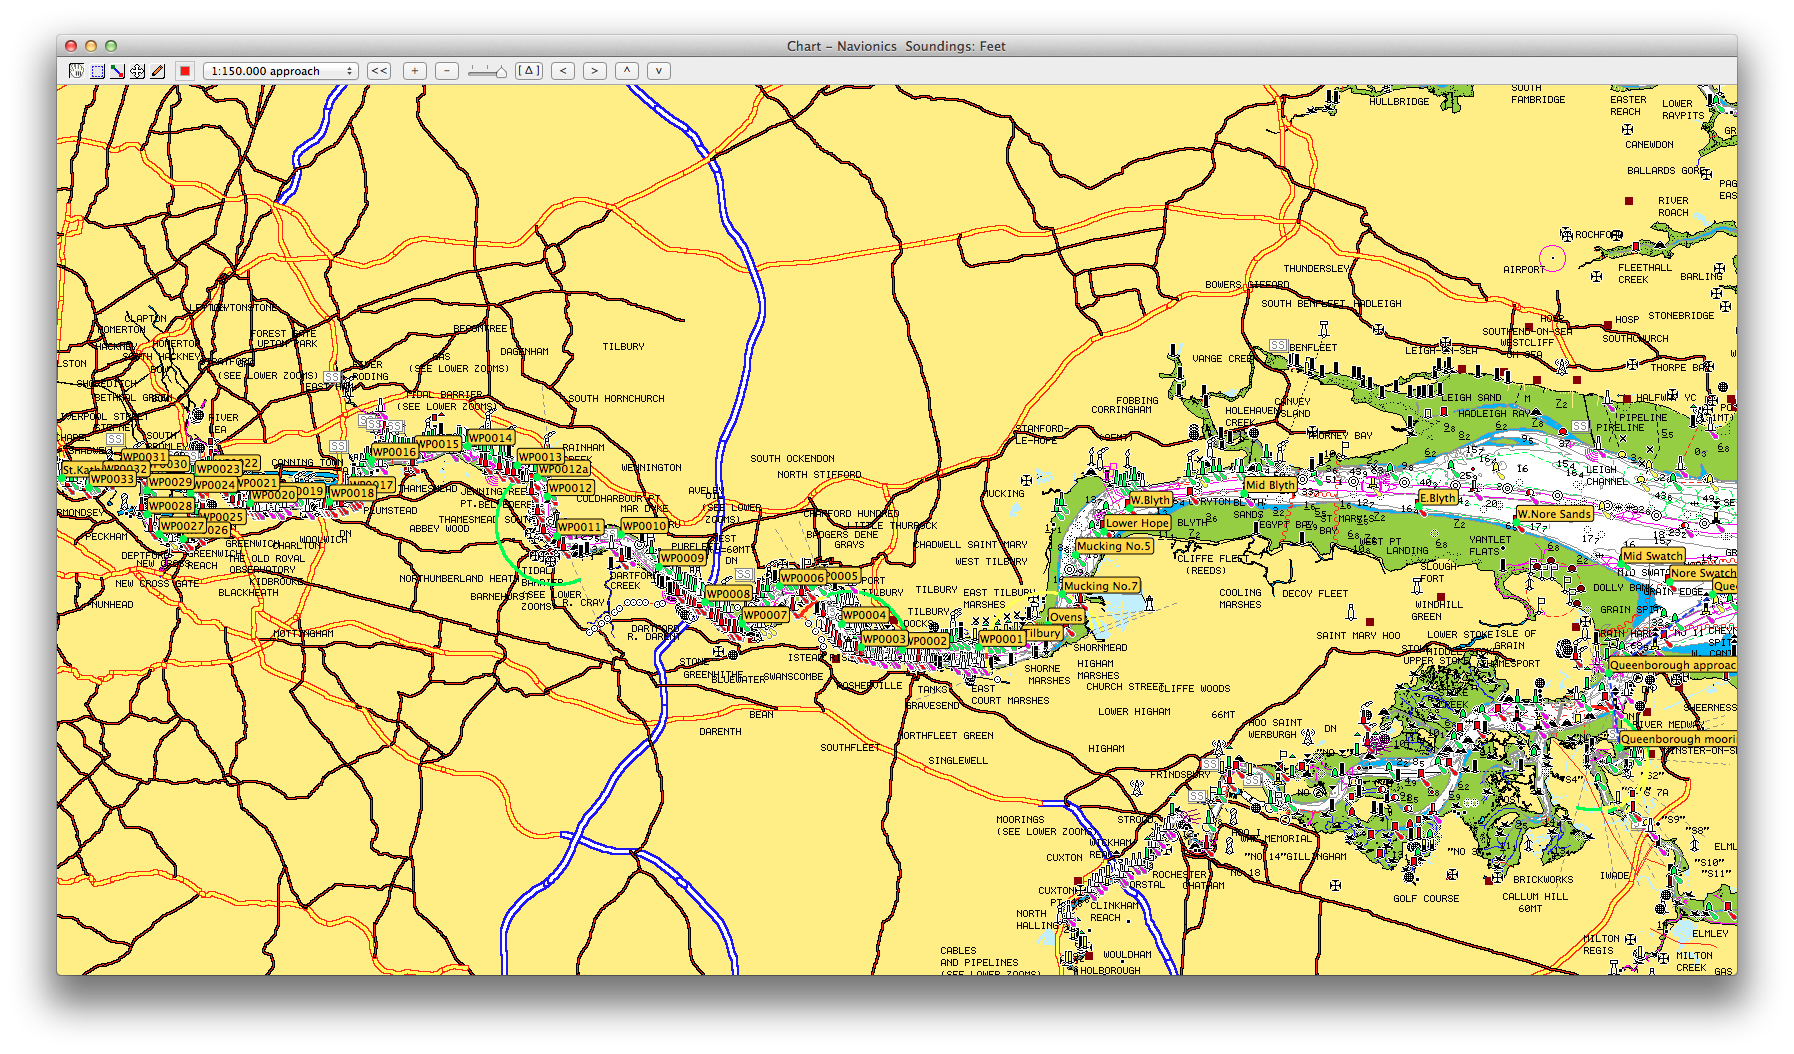Click the THUNDERSLEY place name
Image resolution: width=1794 pixels, height=1054 pixels.
tap(1317, 269)
